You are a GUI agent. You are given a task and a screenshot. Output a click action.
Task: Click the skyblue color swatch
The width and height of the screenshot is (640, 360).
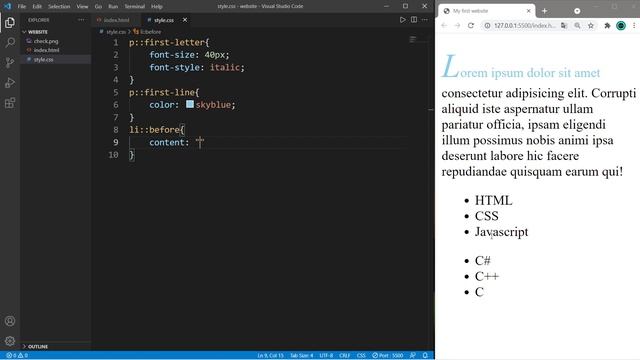[190, 104]
